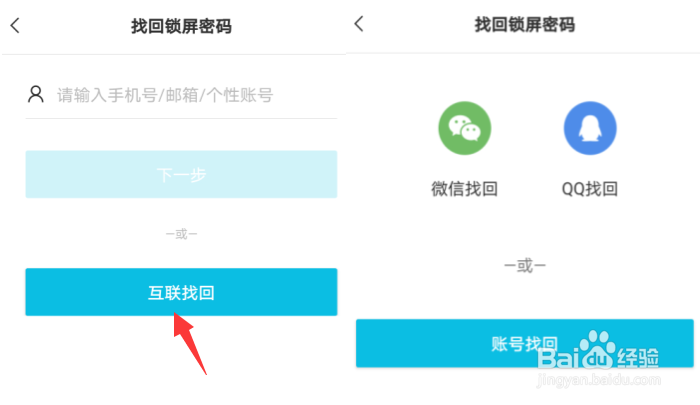Click the right screen title 找回锁屏密码
The image size is (700, 405).
(525, 25)
